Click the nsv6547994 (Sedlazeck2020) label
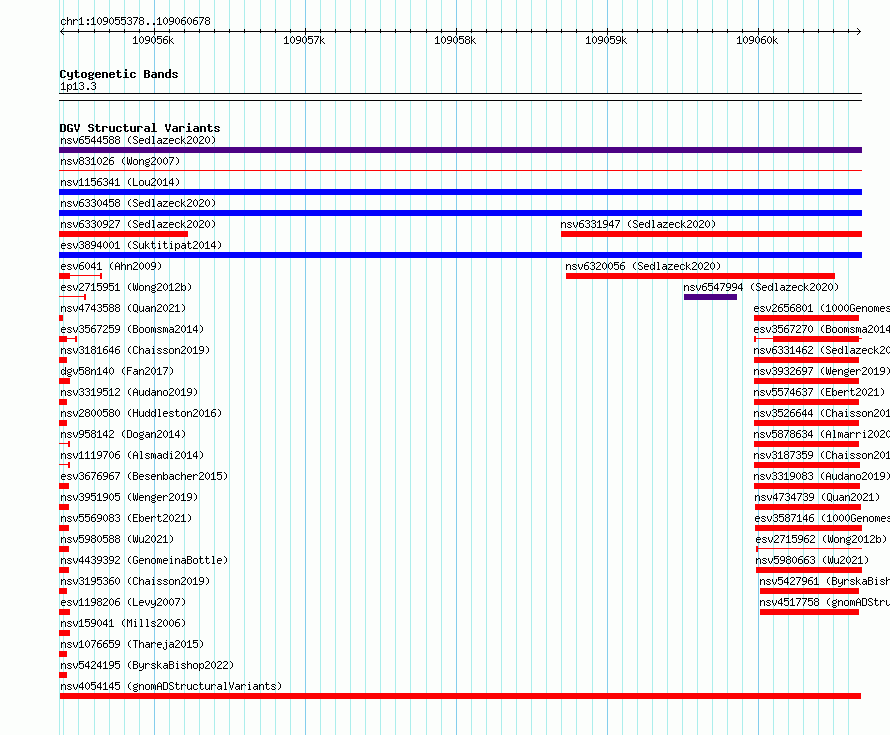This screenshot has width=890, height=735. (x=761, y=287)
